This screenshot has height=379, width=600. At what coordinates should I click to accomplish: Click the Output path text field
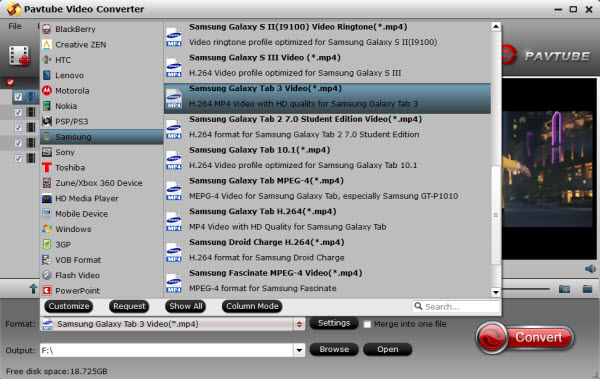(x=167, y=350)
